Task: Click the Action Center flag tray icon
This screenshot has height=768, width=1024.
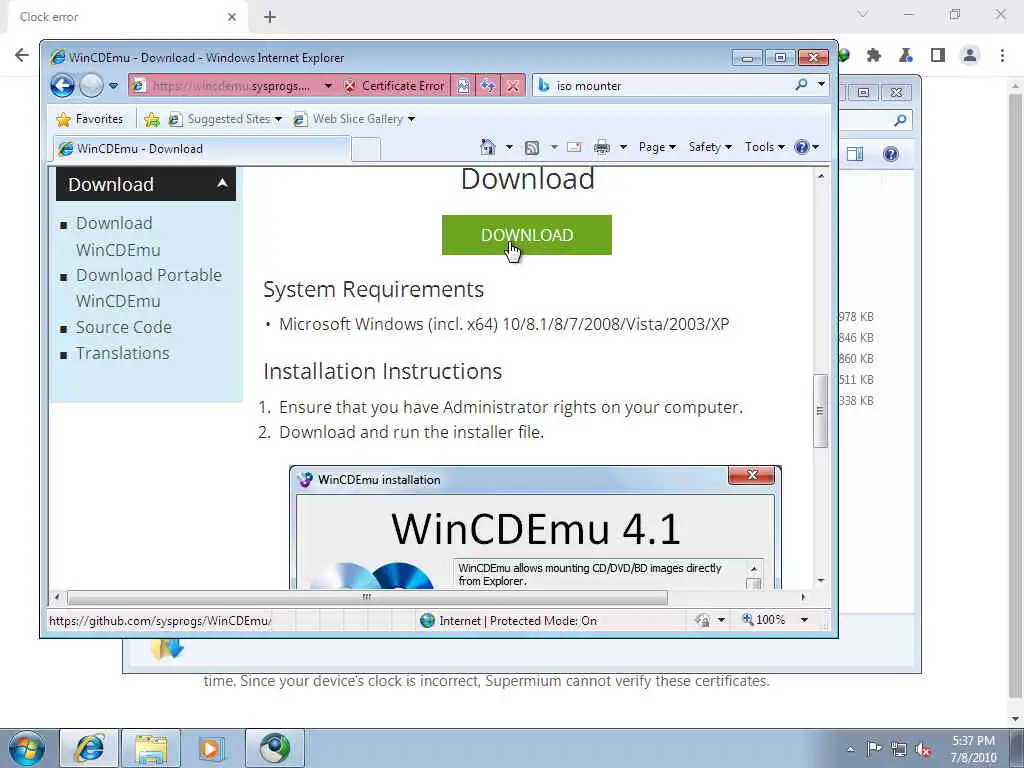Action: click(x=874, y=748)
